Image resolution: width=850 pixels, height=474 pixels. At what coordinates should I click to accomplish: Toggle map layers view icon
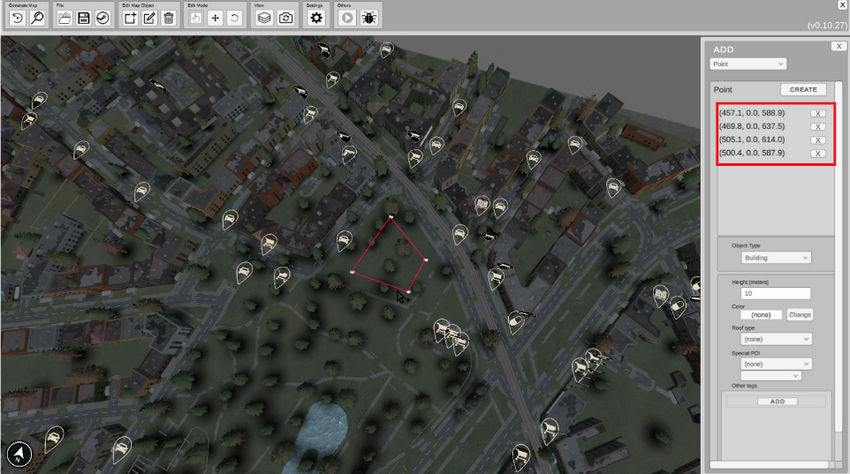point(265,18)
